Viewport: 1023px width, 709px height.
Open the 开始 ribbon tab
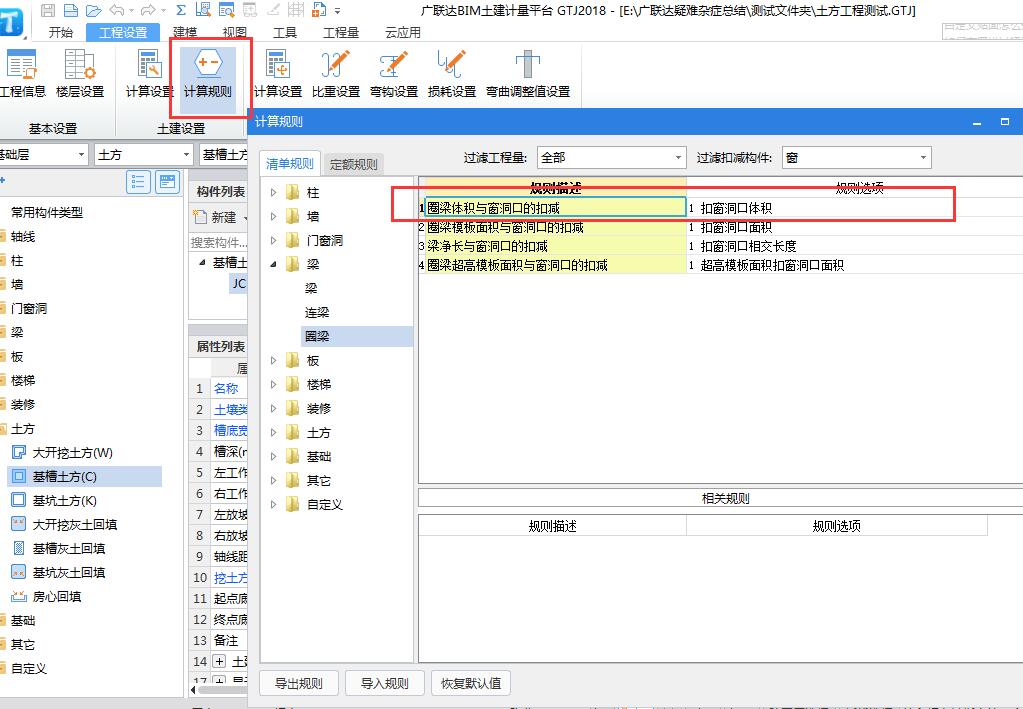61,32
